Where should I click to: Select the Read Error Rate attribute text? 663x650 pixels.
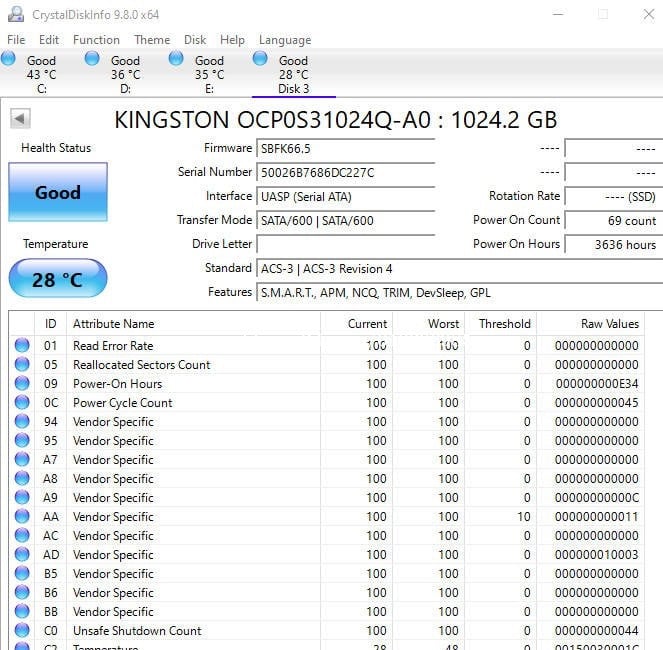113,346
